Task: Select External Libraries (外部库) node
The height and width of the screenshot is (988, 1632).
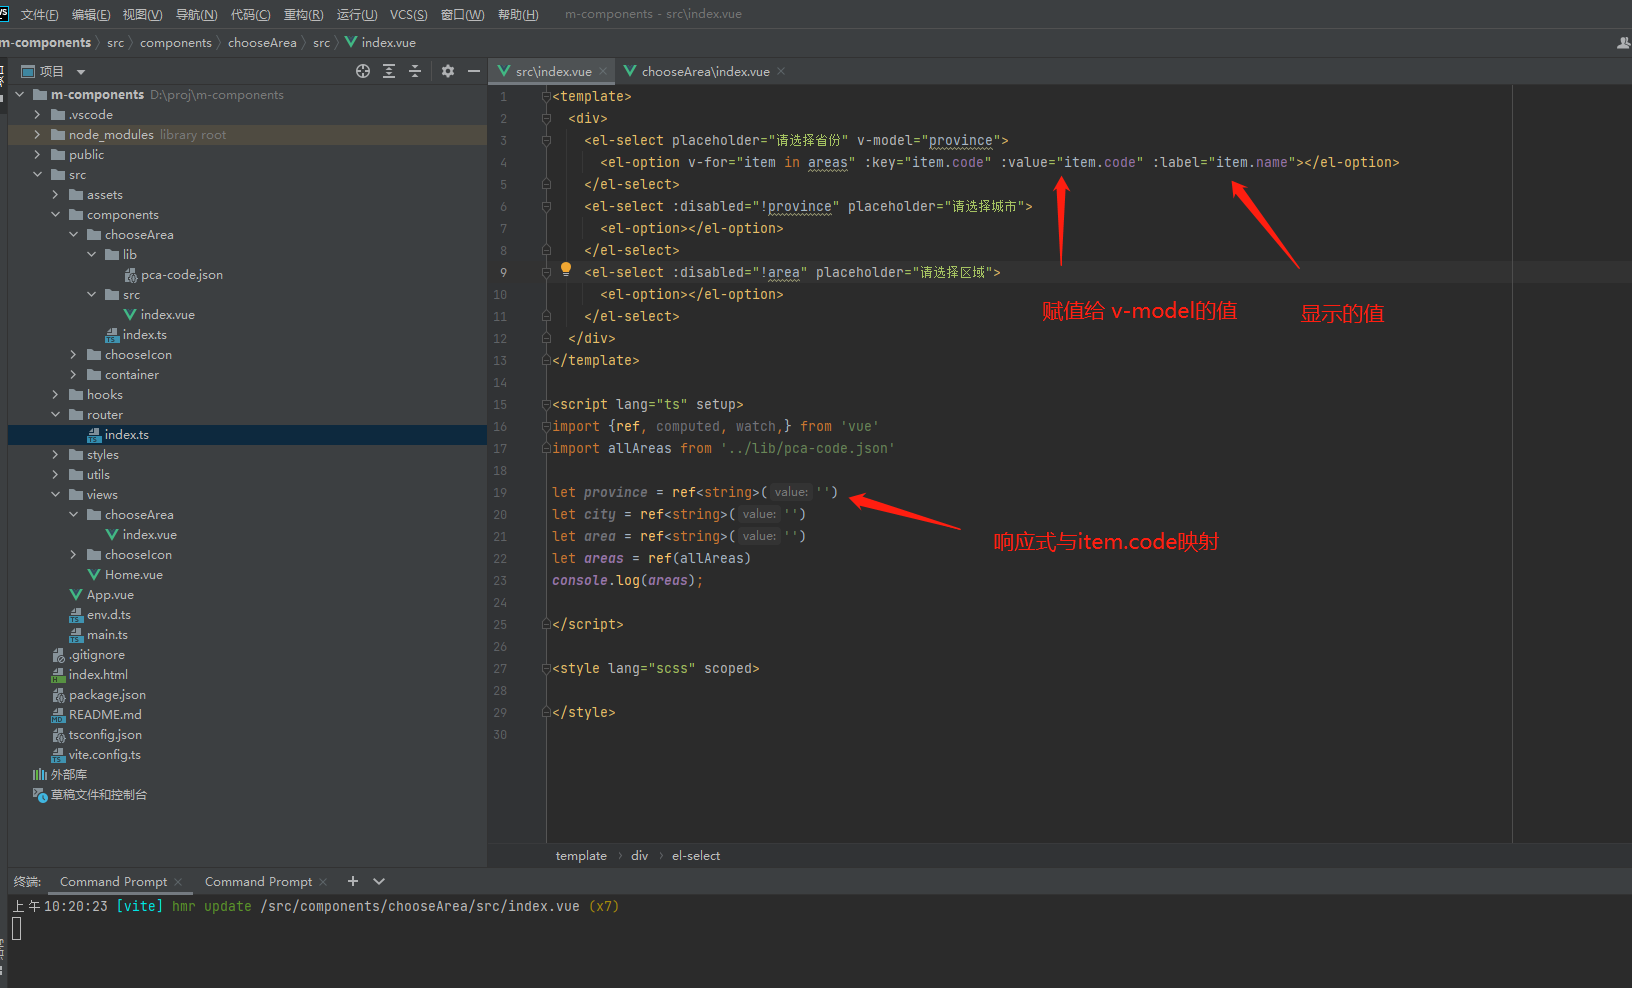Action: pyautogui.click(x=60, y=775)
